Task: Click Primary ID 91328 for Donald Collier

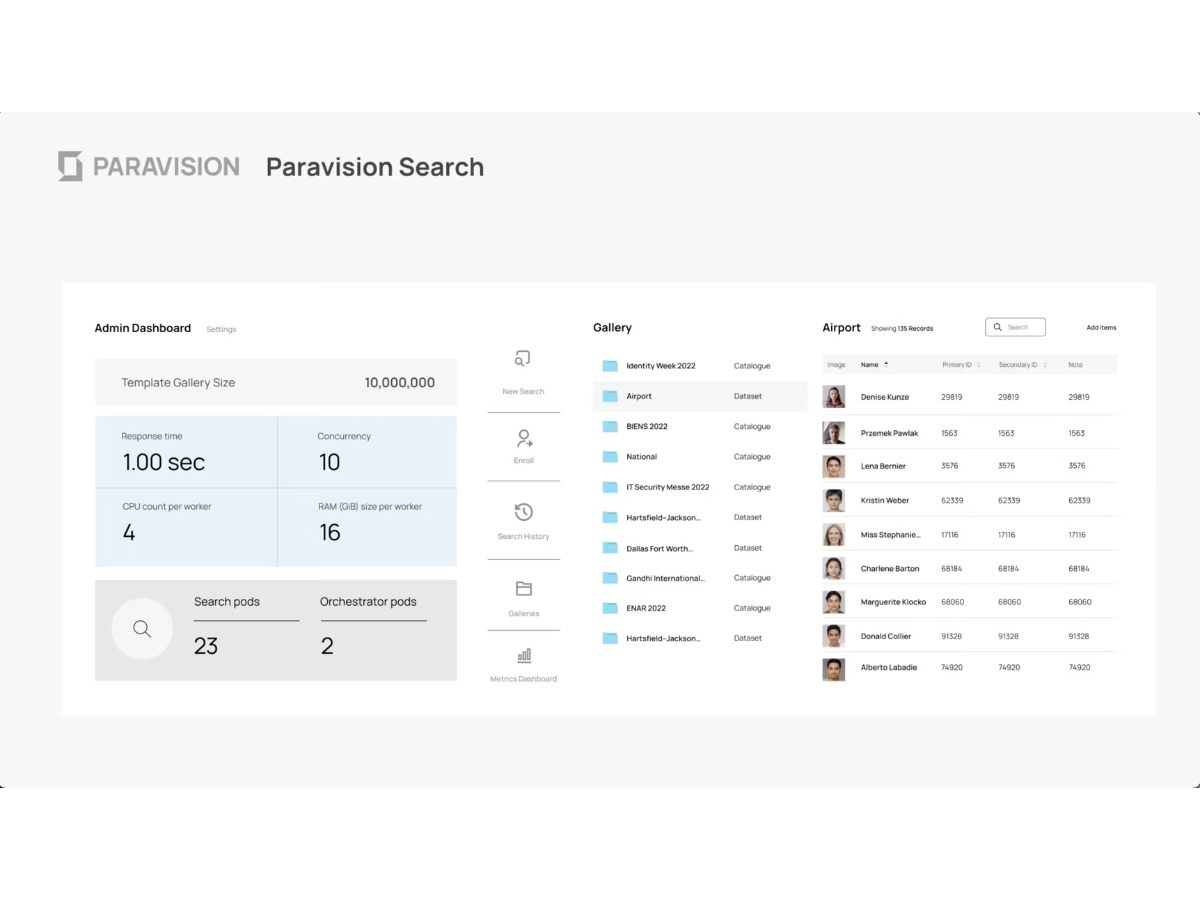Action: [952, 636]
